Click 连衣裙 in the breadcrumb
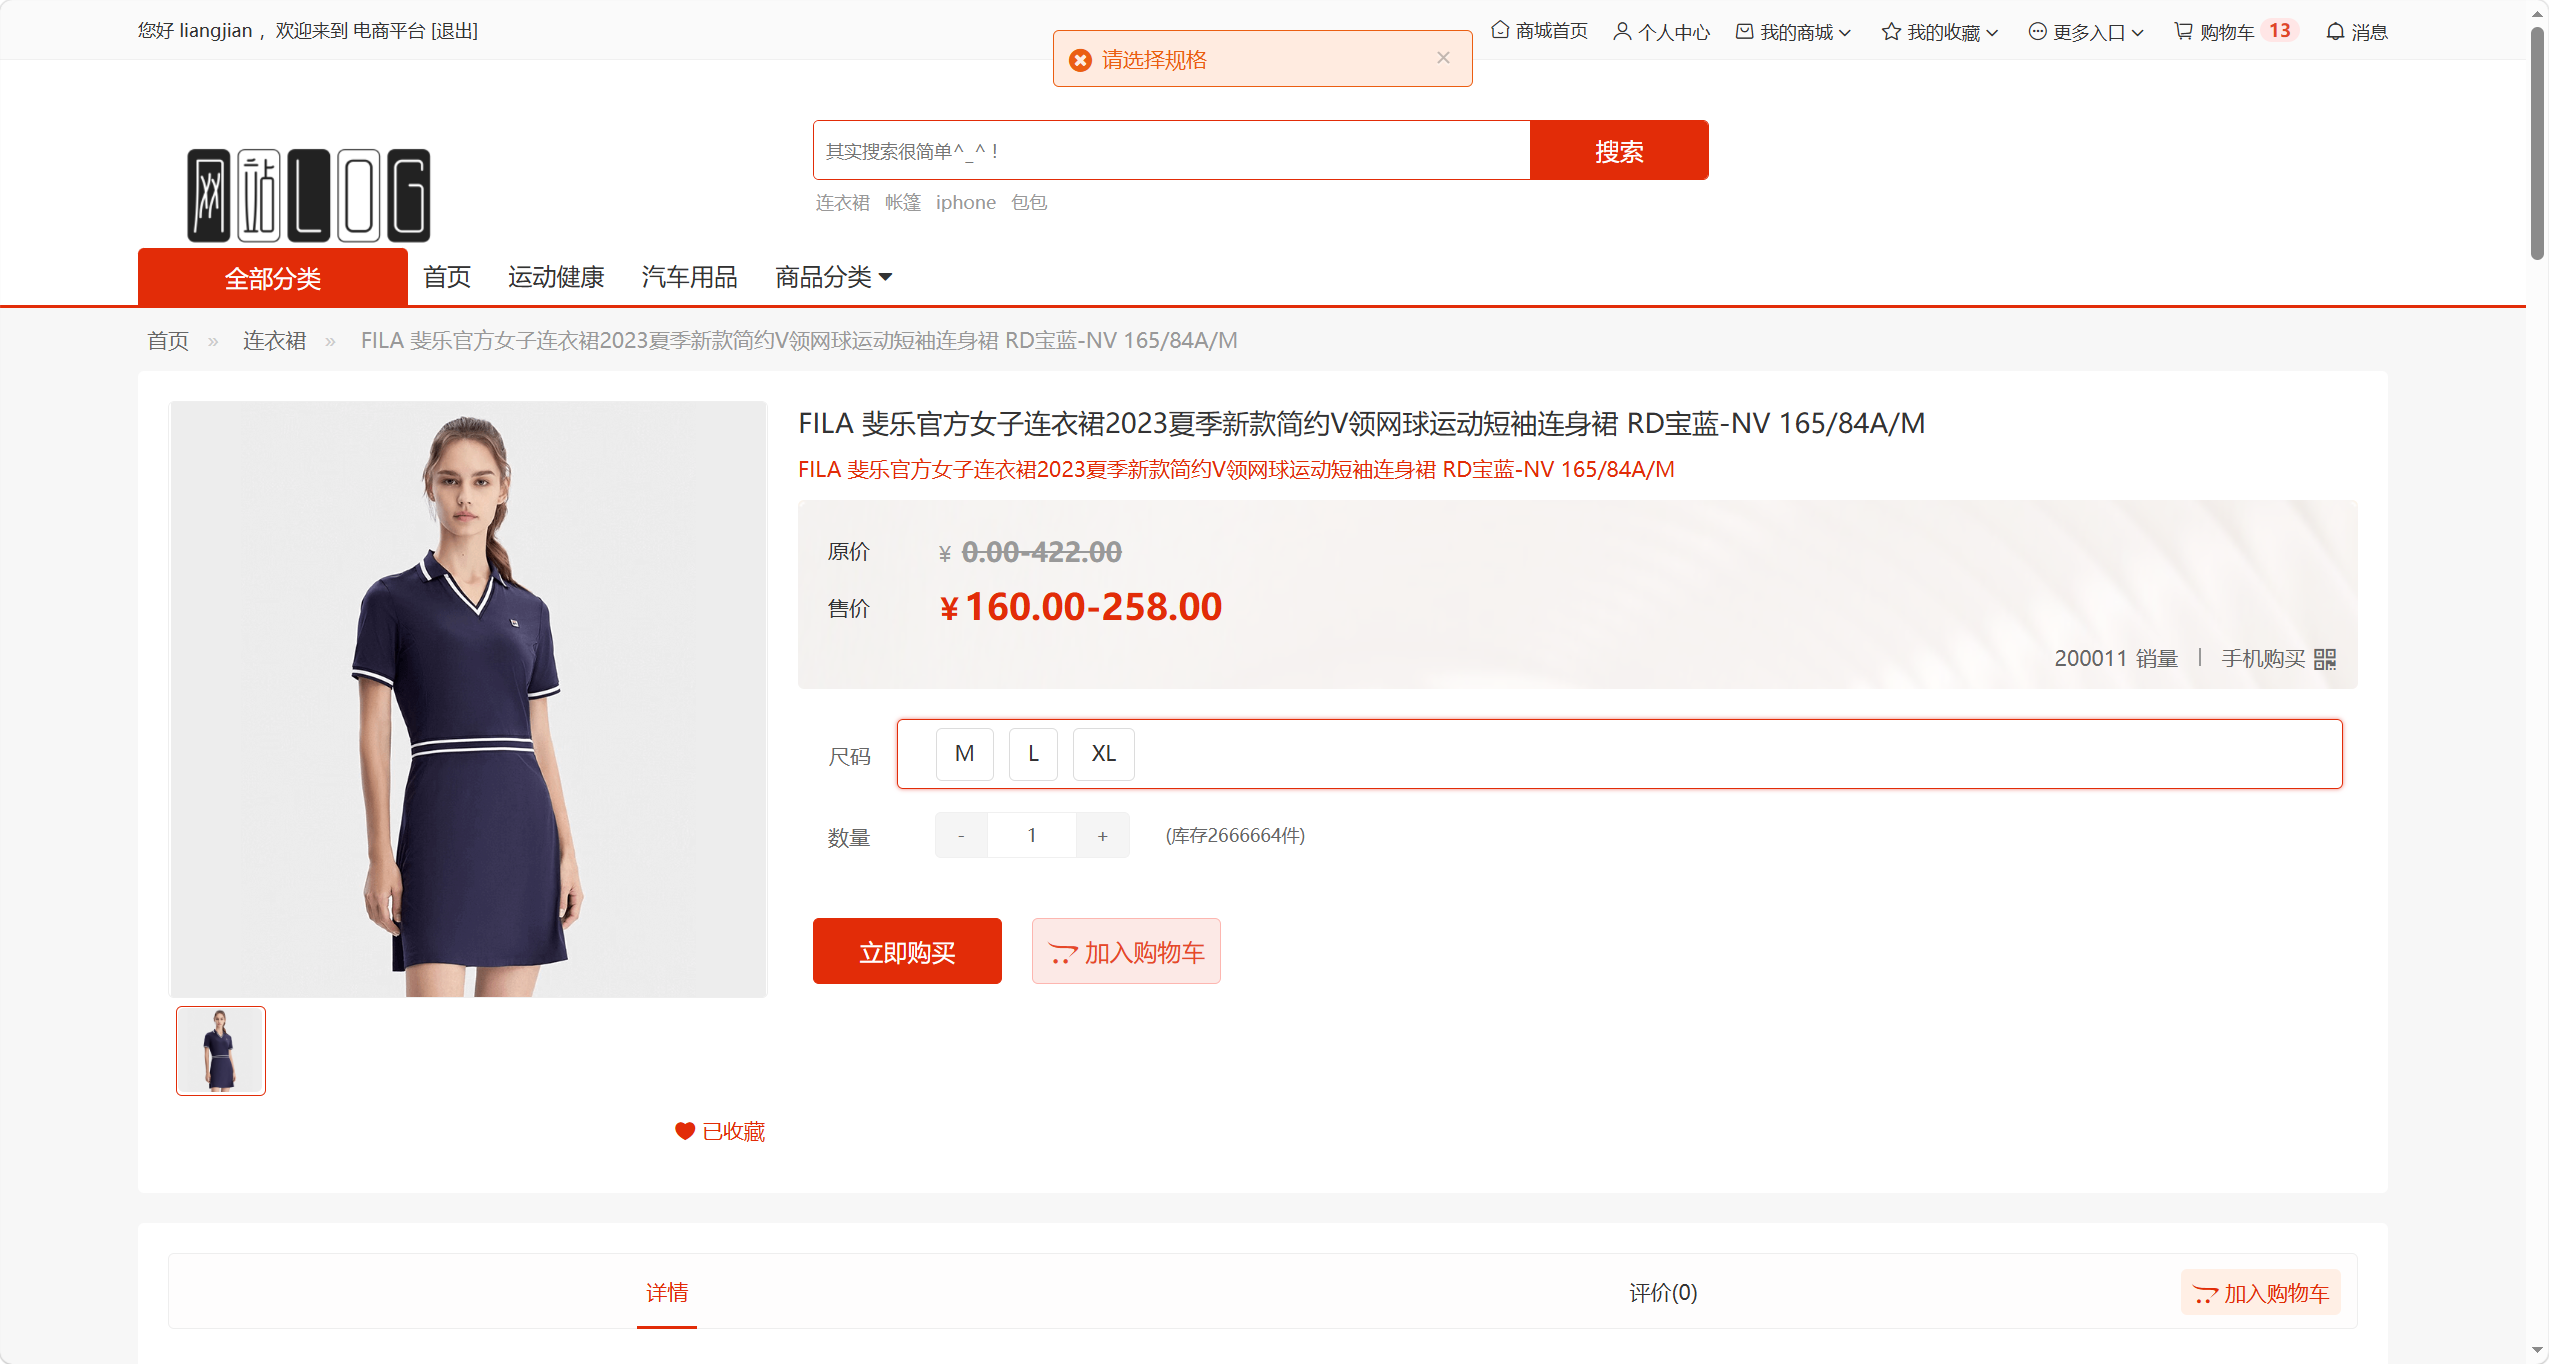The height and width of the screenshot is (1364, 2549). 274,341
